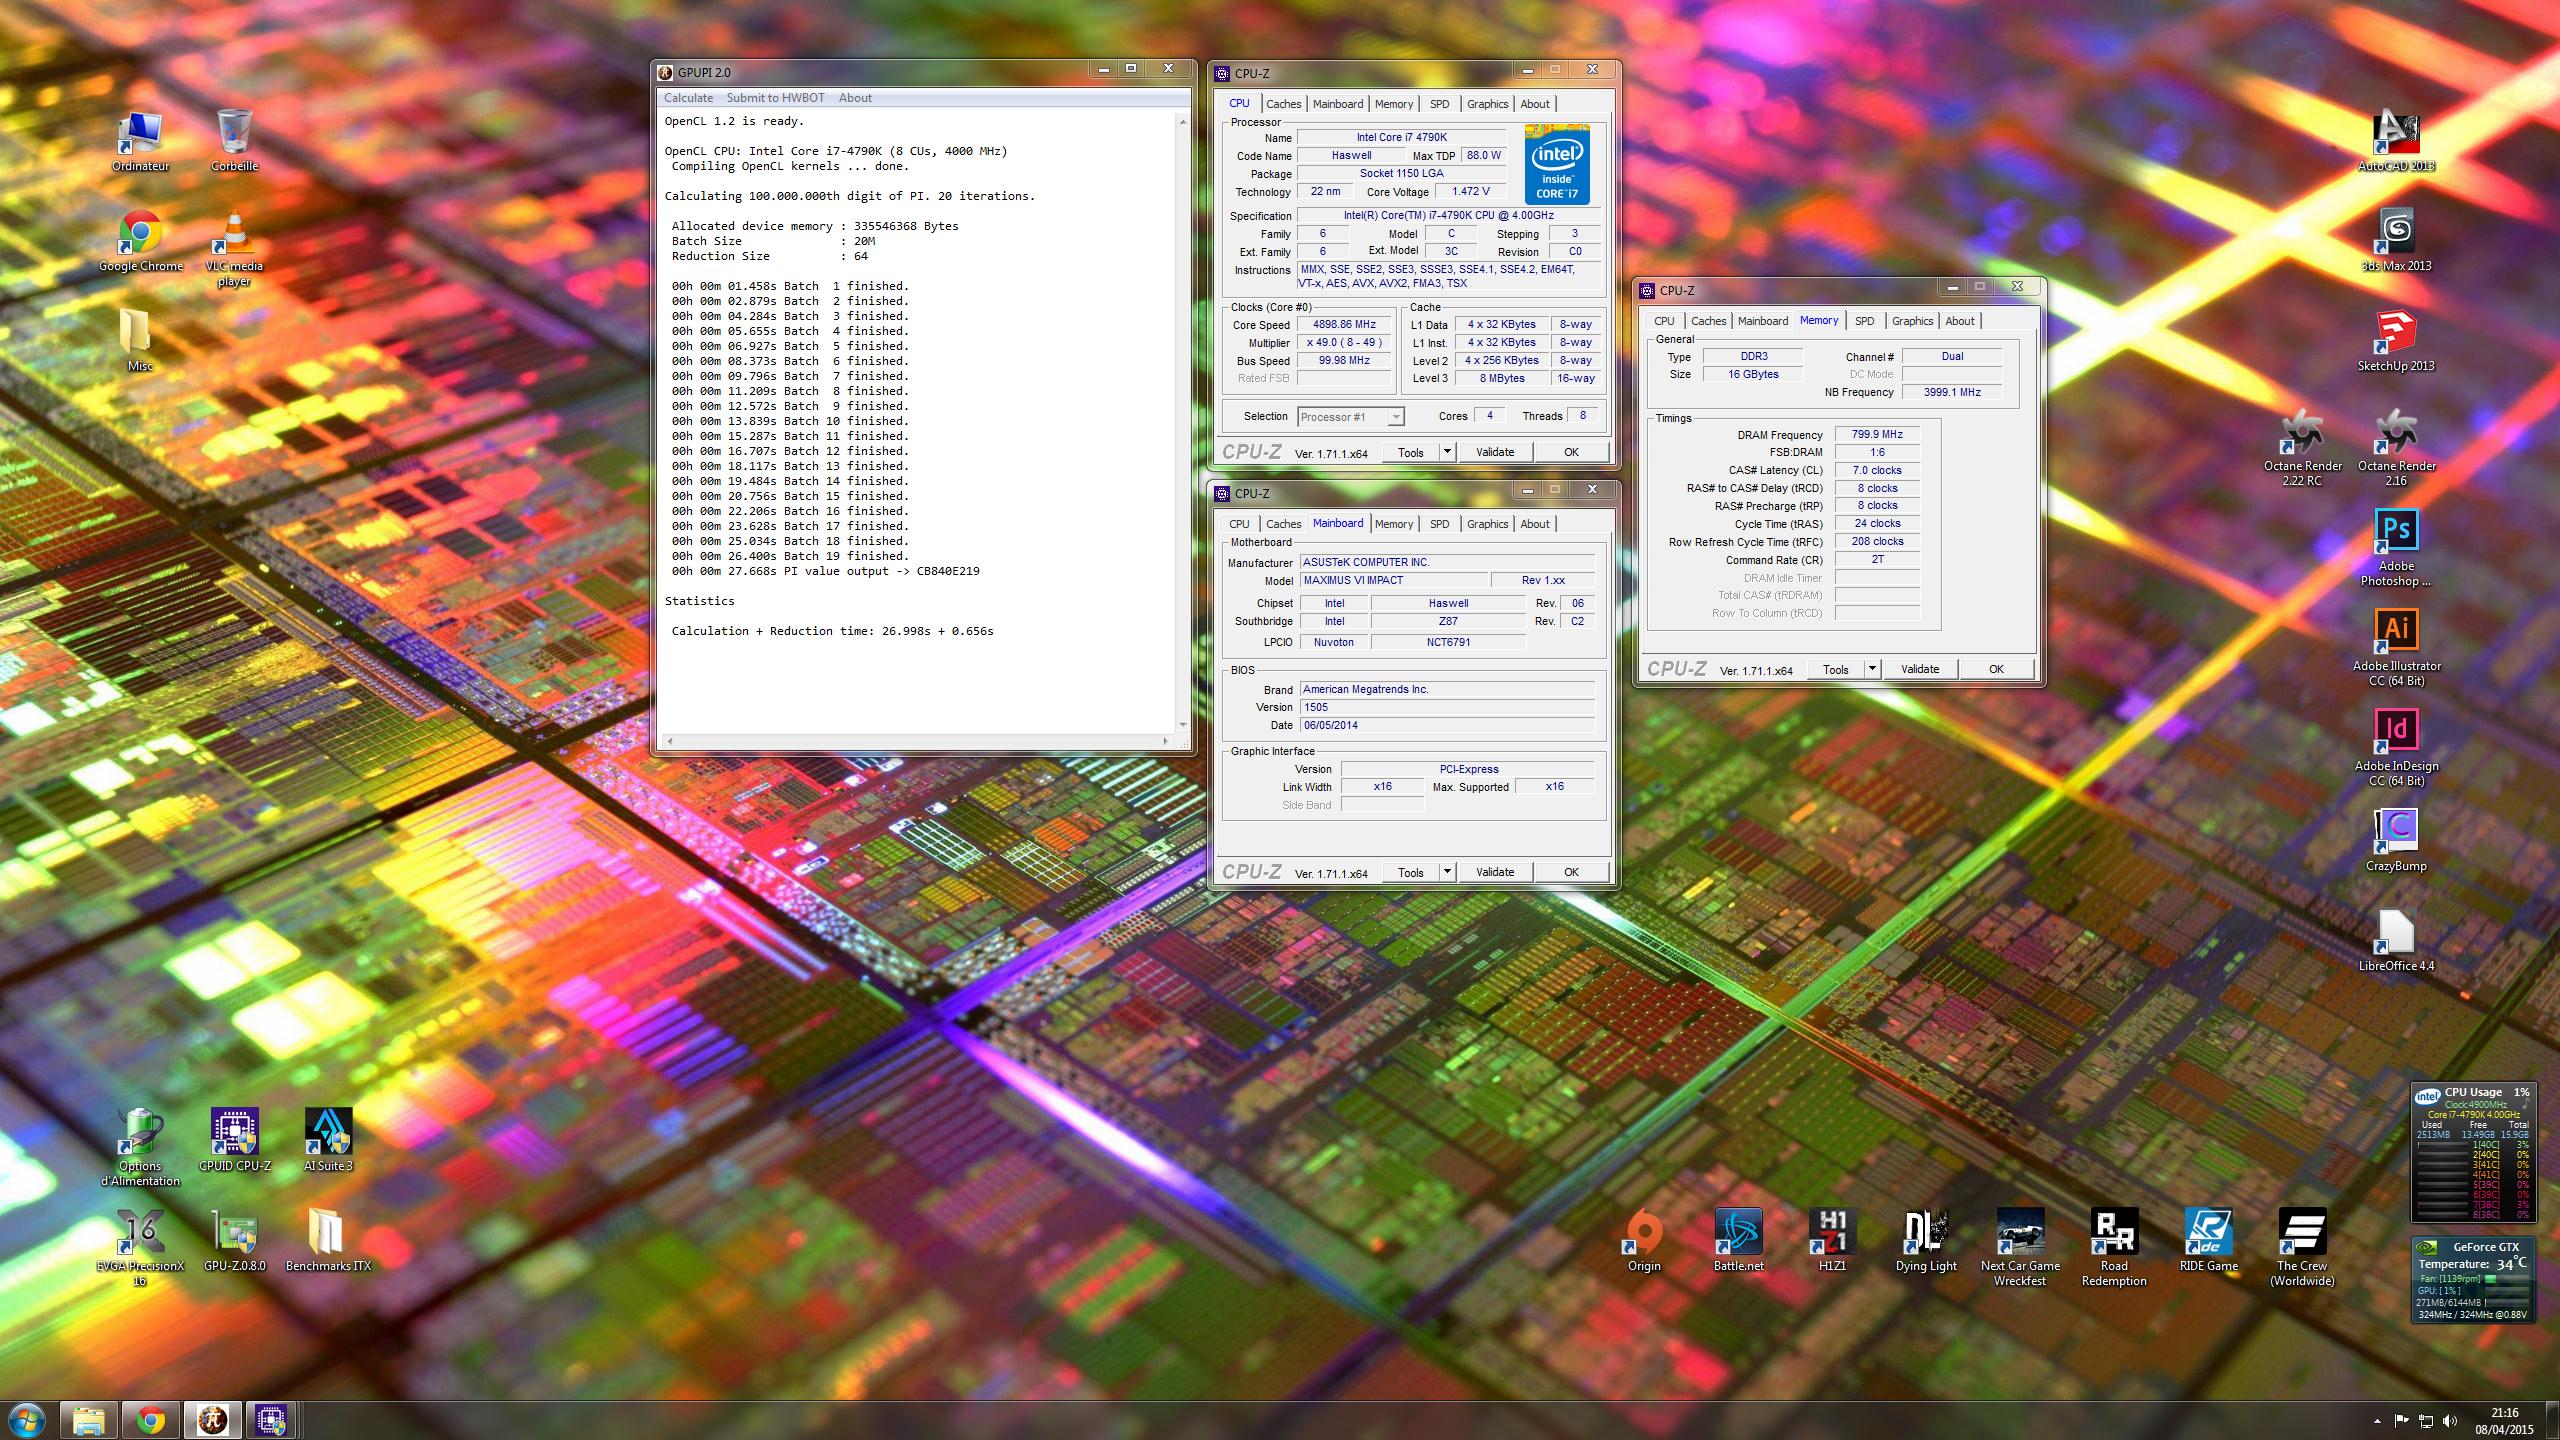This screenshot has width=2560, height=1440.
Task: Select the VLC media player shortcut
Action: pyautogui.click(x=234, y=249)
